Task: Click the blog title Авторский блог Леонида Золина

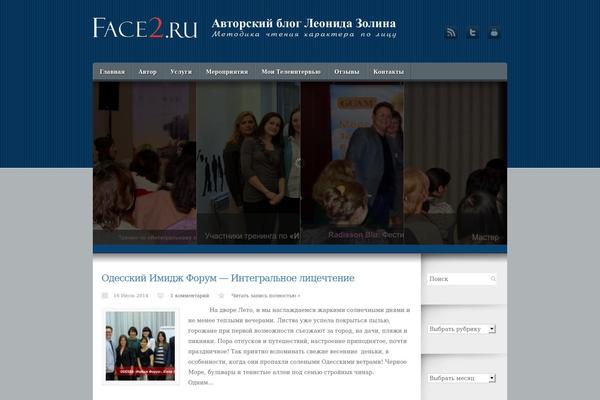Action: click(304, 23)
